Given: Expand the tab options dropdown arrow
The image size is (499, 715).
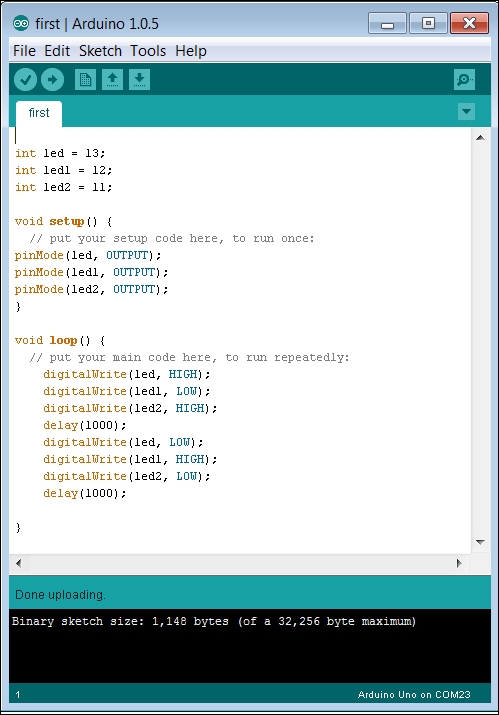Looking at the screenshot, I should (x=466, y=111).
